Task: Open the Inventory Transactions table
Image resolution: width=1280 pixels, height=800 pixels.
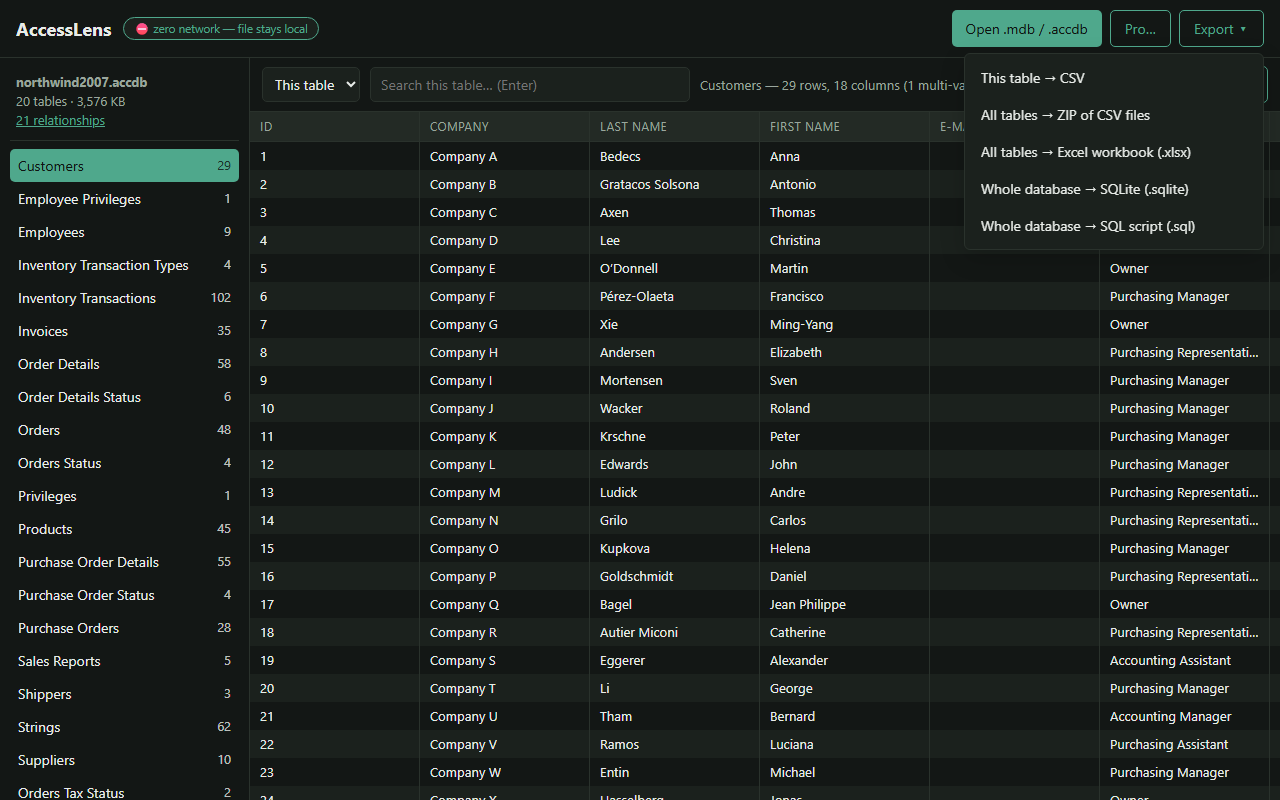Action: click(124, 298)
